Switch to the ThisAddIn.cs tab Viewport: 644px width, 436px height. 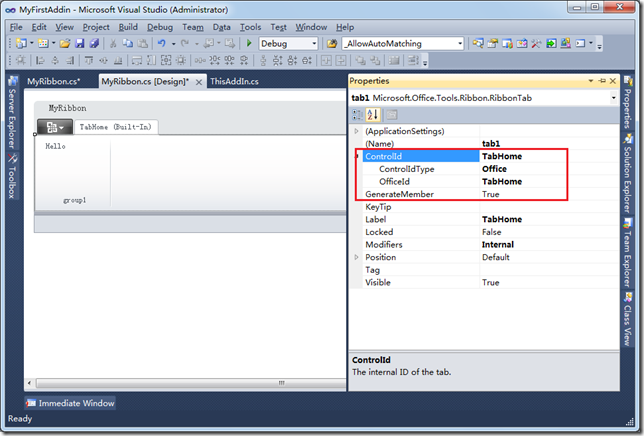tap(235, 81)
